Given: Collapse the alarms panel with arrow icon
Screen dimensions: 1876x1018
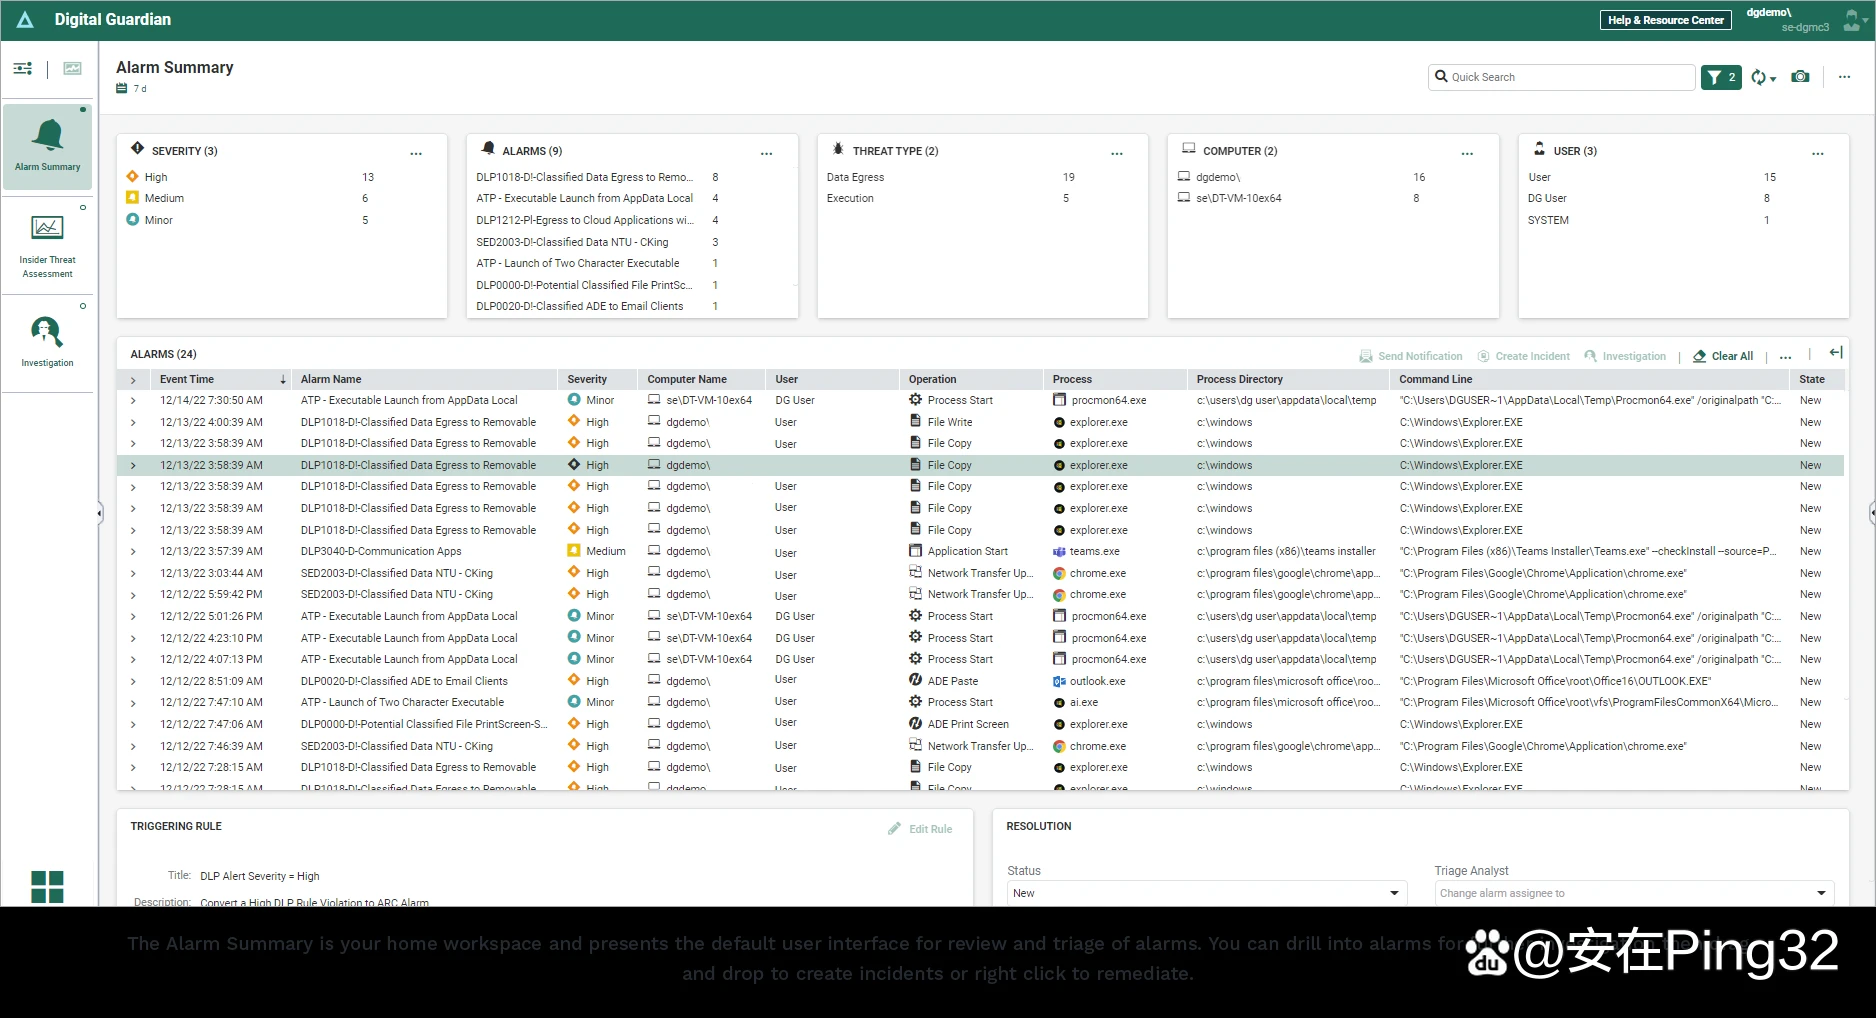Looking at the screenshot, I should 1836,352.
